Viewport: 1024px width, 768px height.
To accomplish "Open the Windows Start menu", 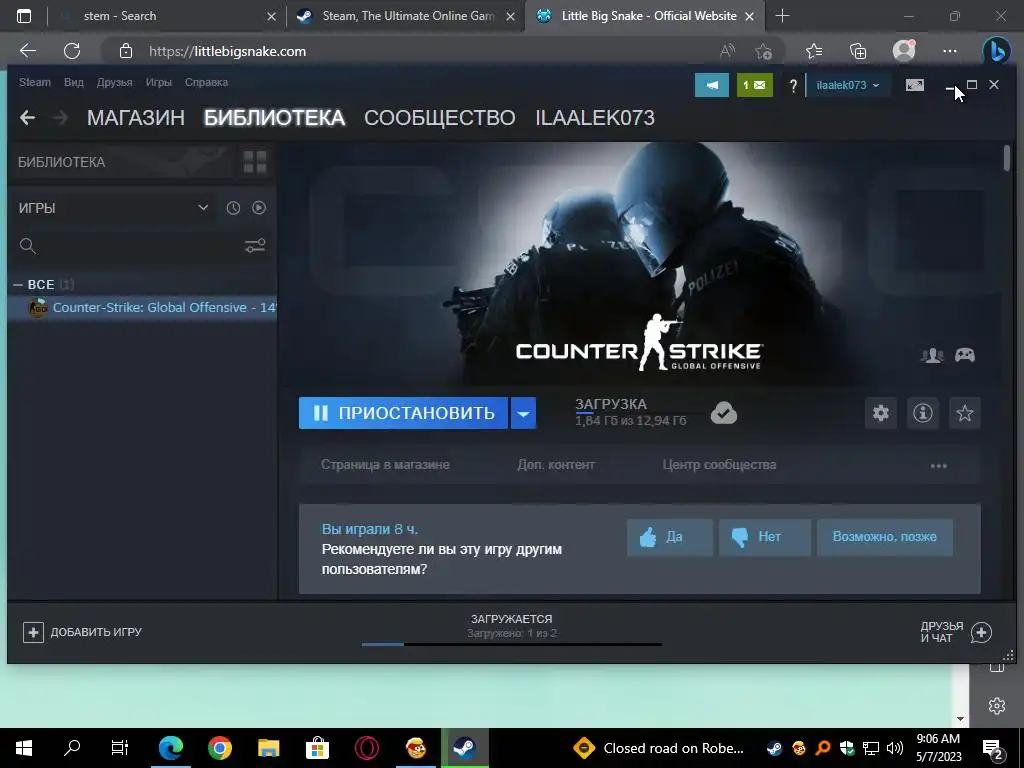I will (x=24, y=748).
